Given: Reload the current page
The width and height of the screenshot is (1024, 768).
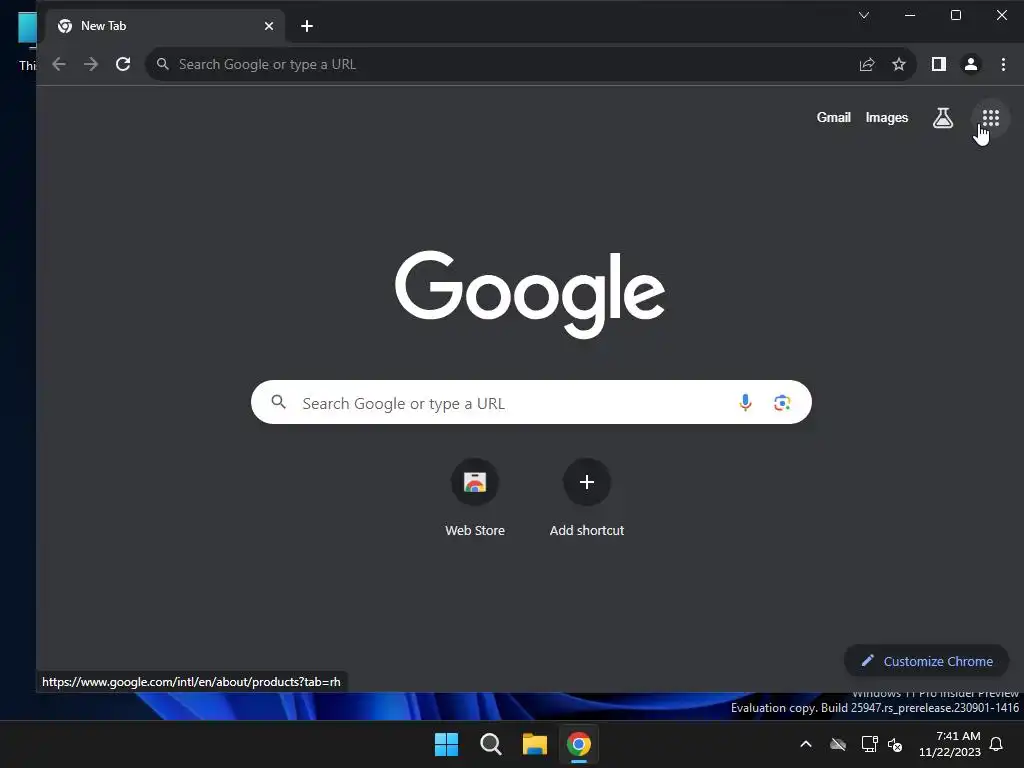Looking at the screenshot, I should pos(123,64).
